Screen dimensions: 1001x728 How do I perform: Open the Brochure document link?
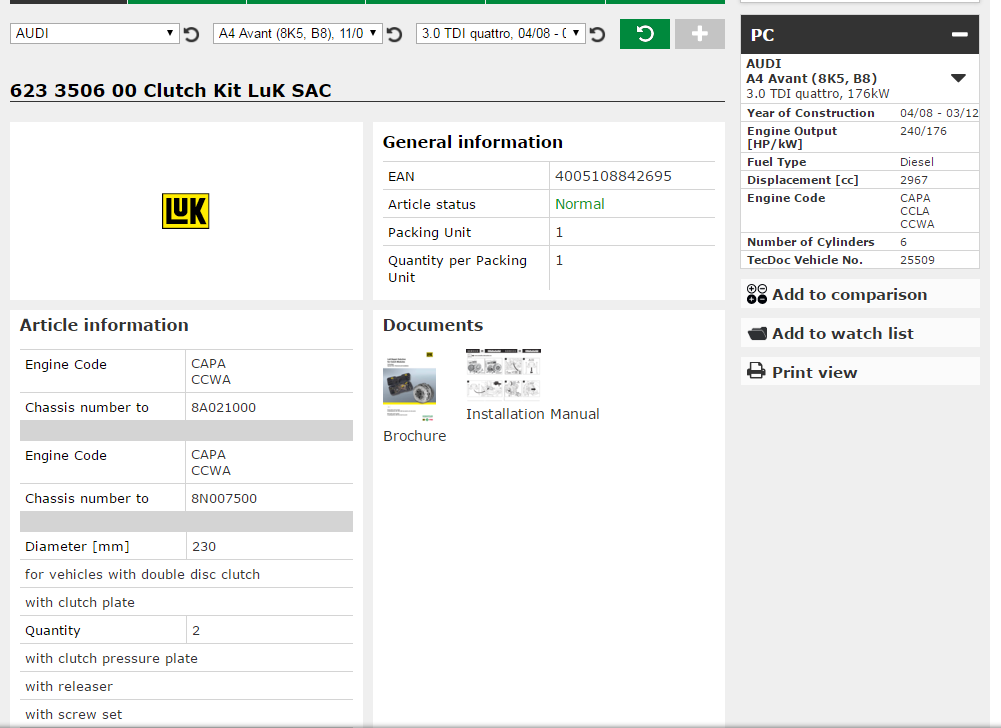pyautogui.click(x=415, y=436)
